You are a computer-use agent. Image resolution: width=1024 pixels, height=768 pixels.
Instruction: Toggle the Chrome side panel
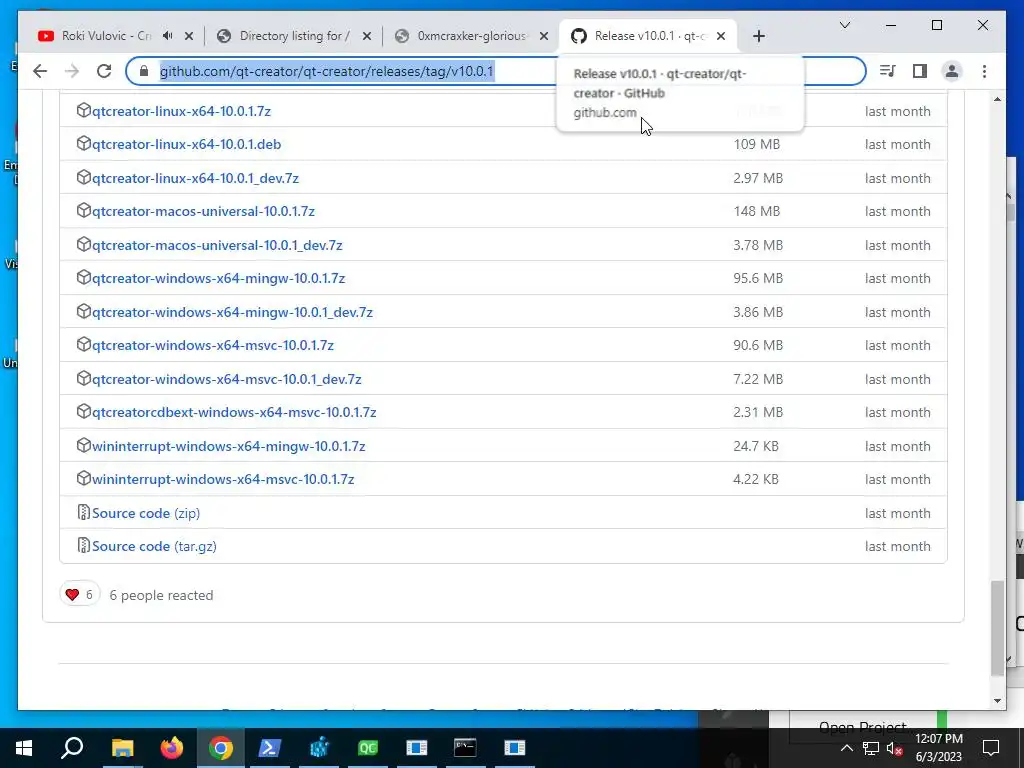[x=920, y=71]
